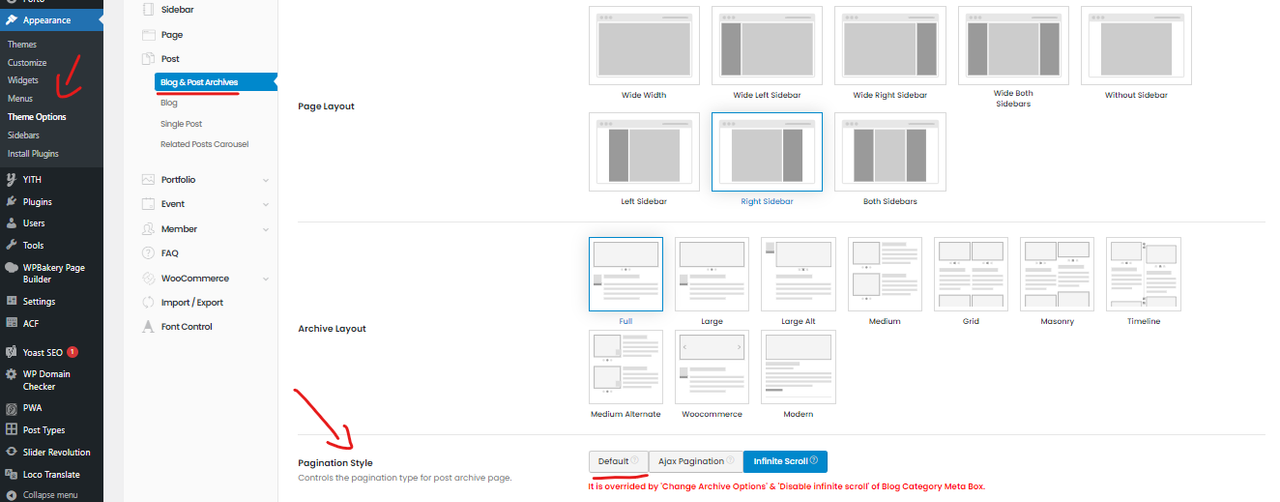The width and height of the screenshot is (1280, 502).
Task: Expand the WooCommerce section chevron
Action: point(266,278)
